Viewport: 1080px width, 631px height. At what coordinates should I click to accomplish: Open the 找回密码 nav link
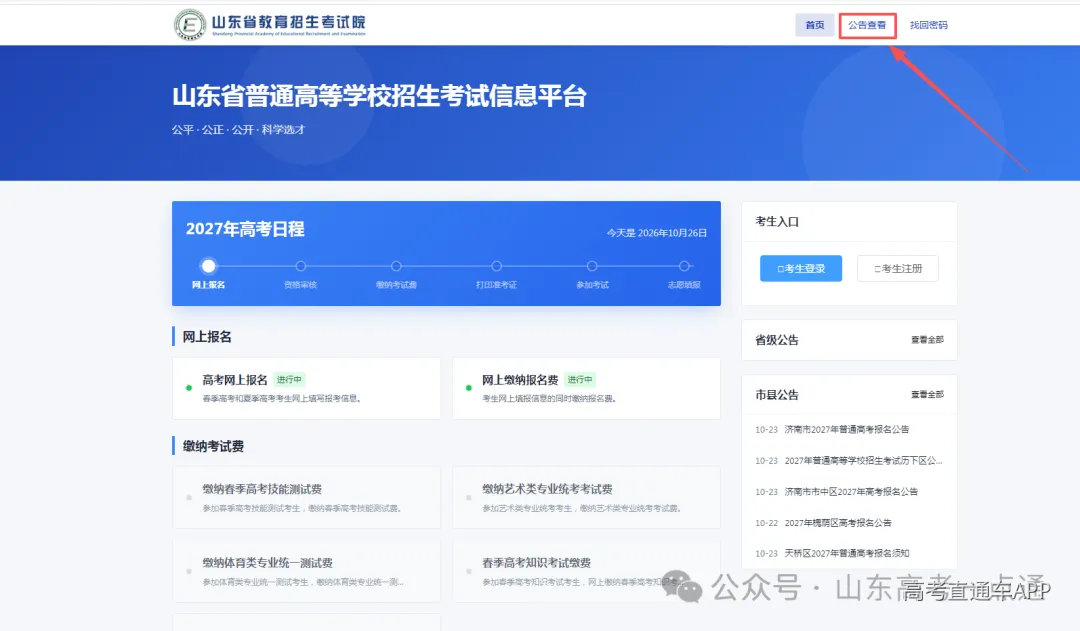[x=928, y=25]
